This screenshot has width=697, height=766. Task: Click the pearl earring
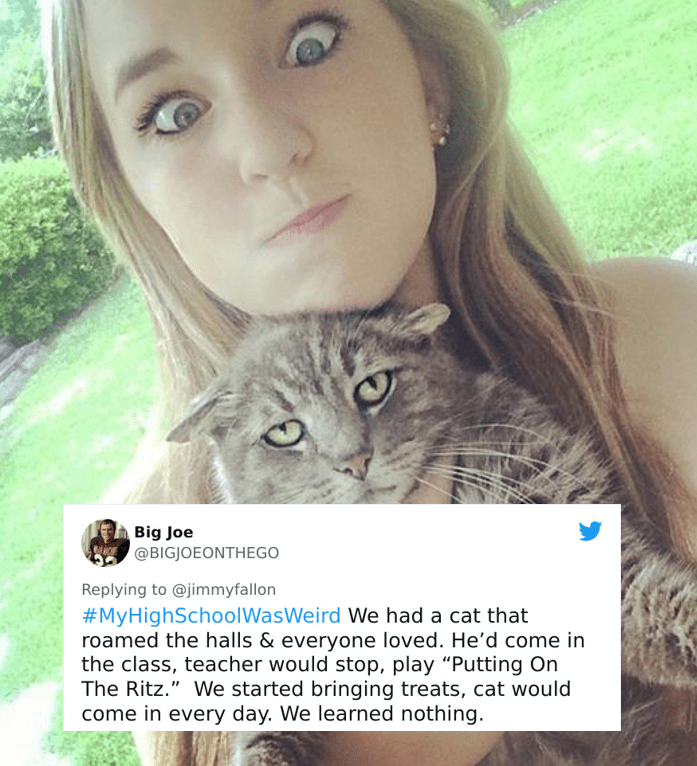coord(441,132)
